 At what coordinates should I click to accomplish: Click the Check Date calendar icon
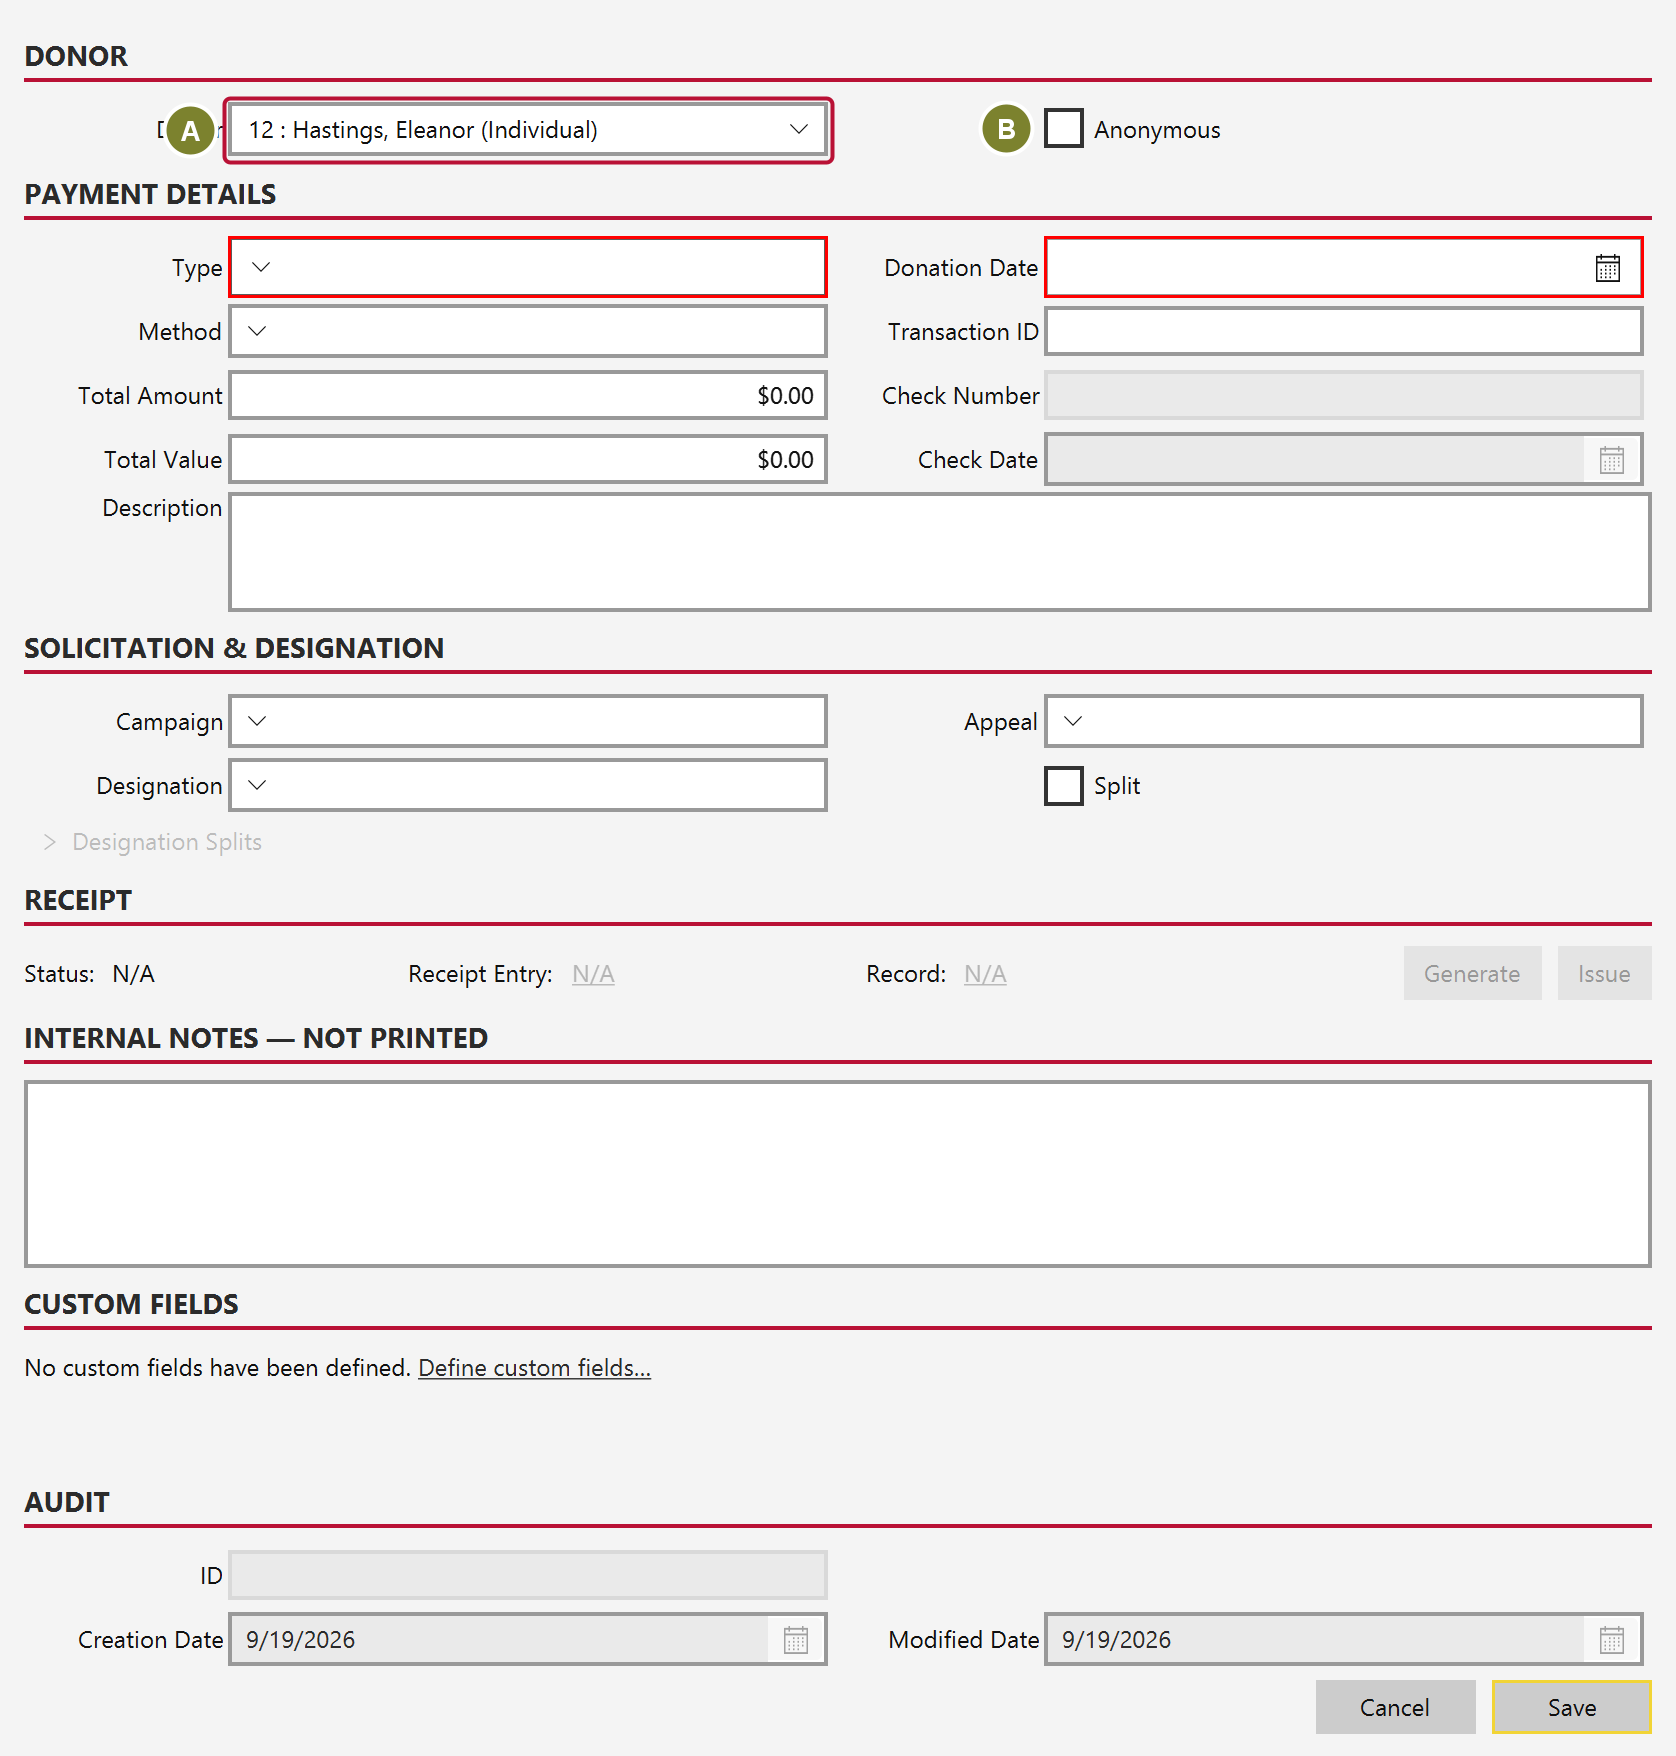pos(1611,460)
